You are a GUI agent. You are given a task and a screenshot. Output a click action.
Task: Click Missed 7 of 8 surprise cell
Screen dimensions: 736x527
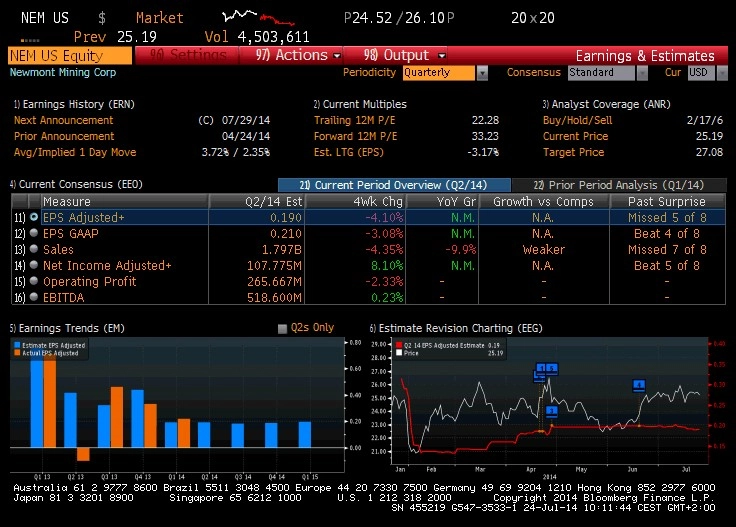[667, 249]
